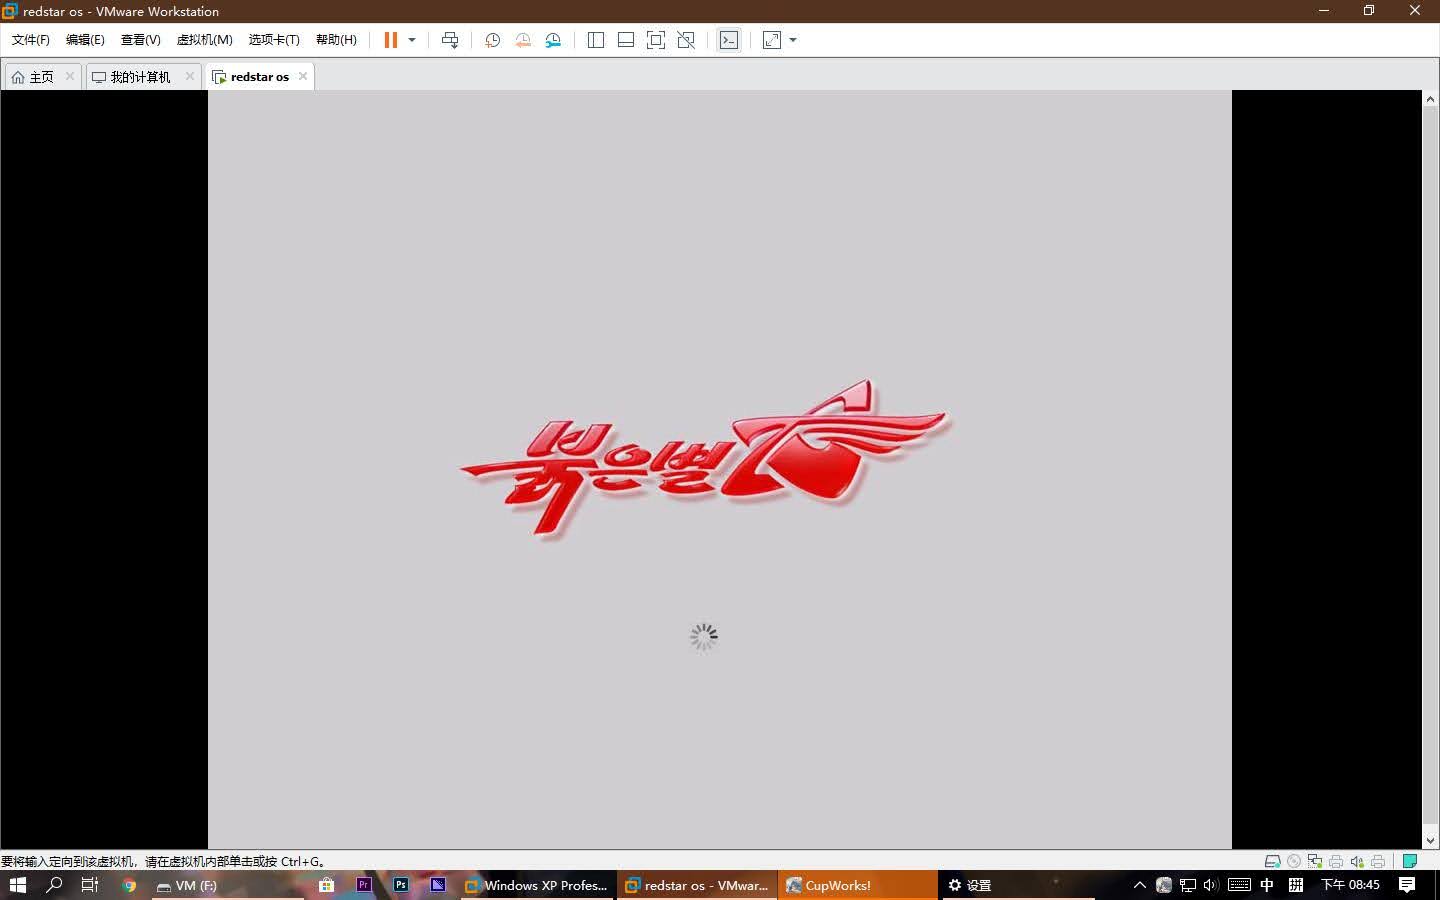The width and height of the screenshot is (1440, 900).
Task: Open the 选项卡(T) menu
Action: 274,40
